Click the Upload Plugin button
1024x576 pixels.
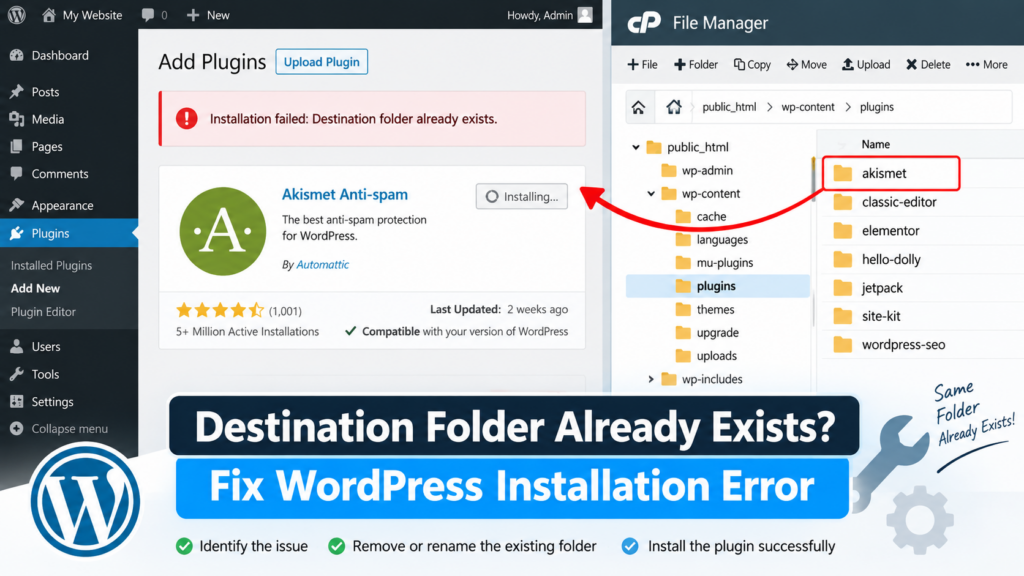click(x=321, y=62)
